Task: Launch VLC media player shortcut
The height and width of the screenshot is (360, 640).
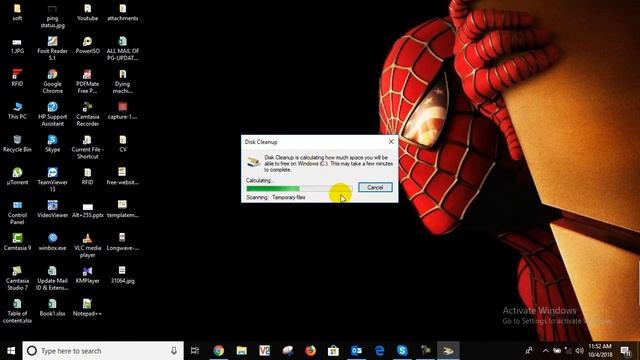Action: (x=87, y=245)
